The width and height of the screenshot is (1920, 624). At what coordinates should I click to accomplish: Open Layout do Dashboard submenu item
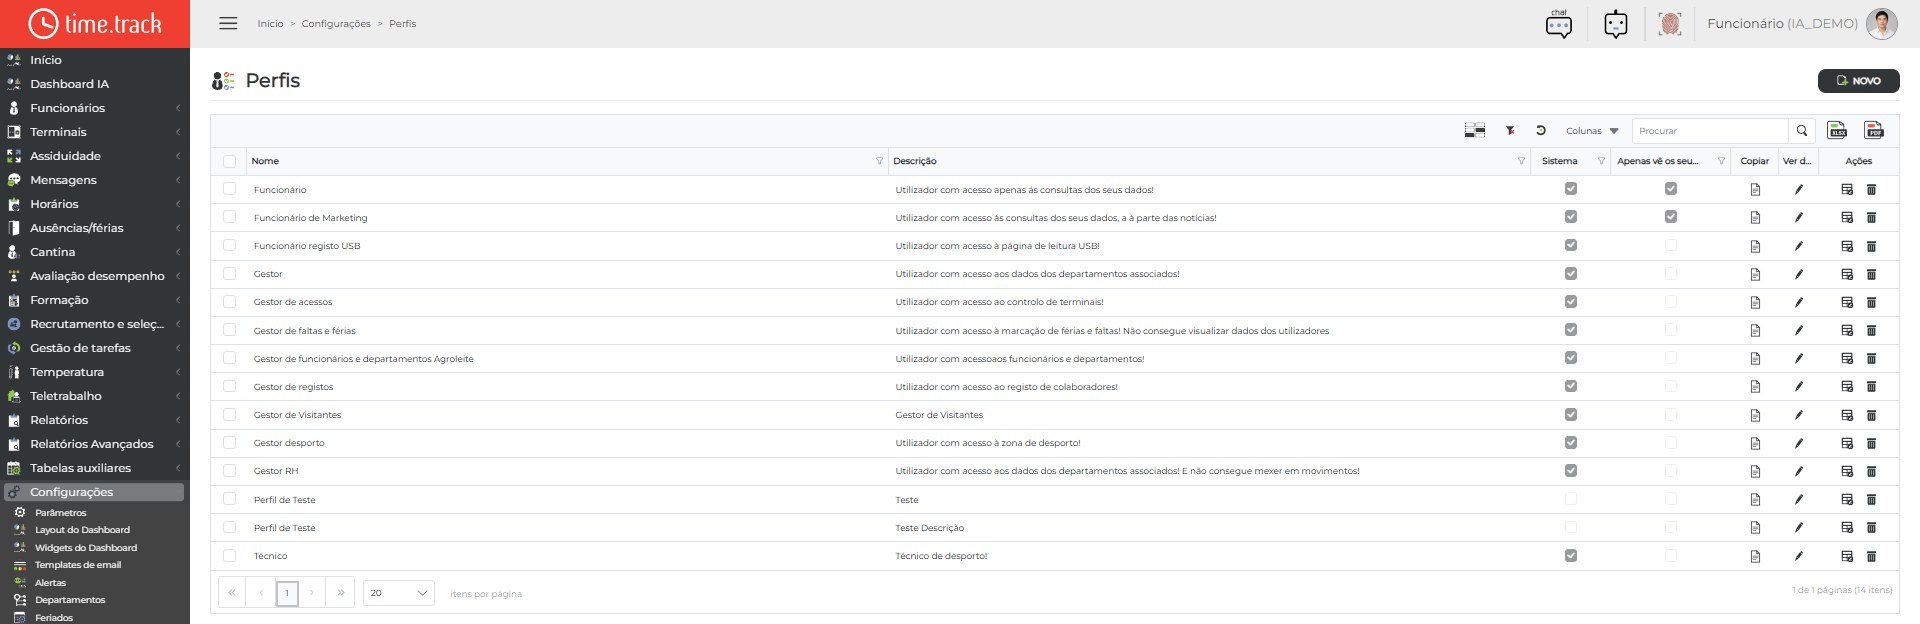(x=82, y=530)
